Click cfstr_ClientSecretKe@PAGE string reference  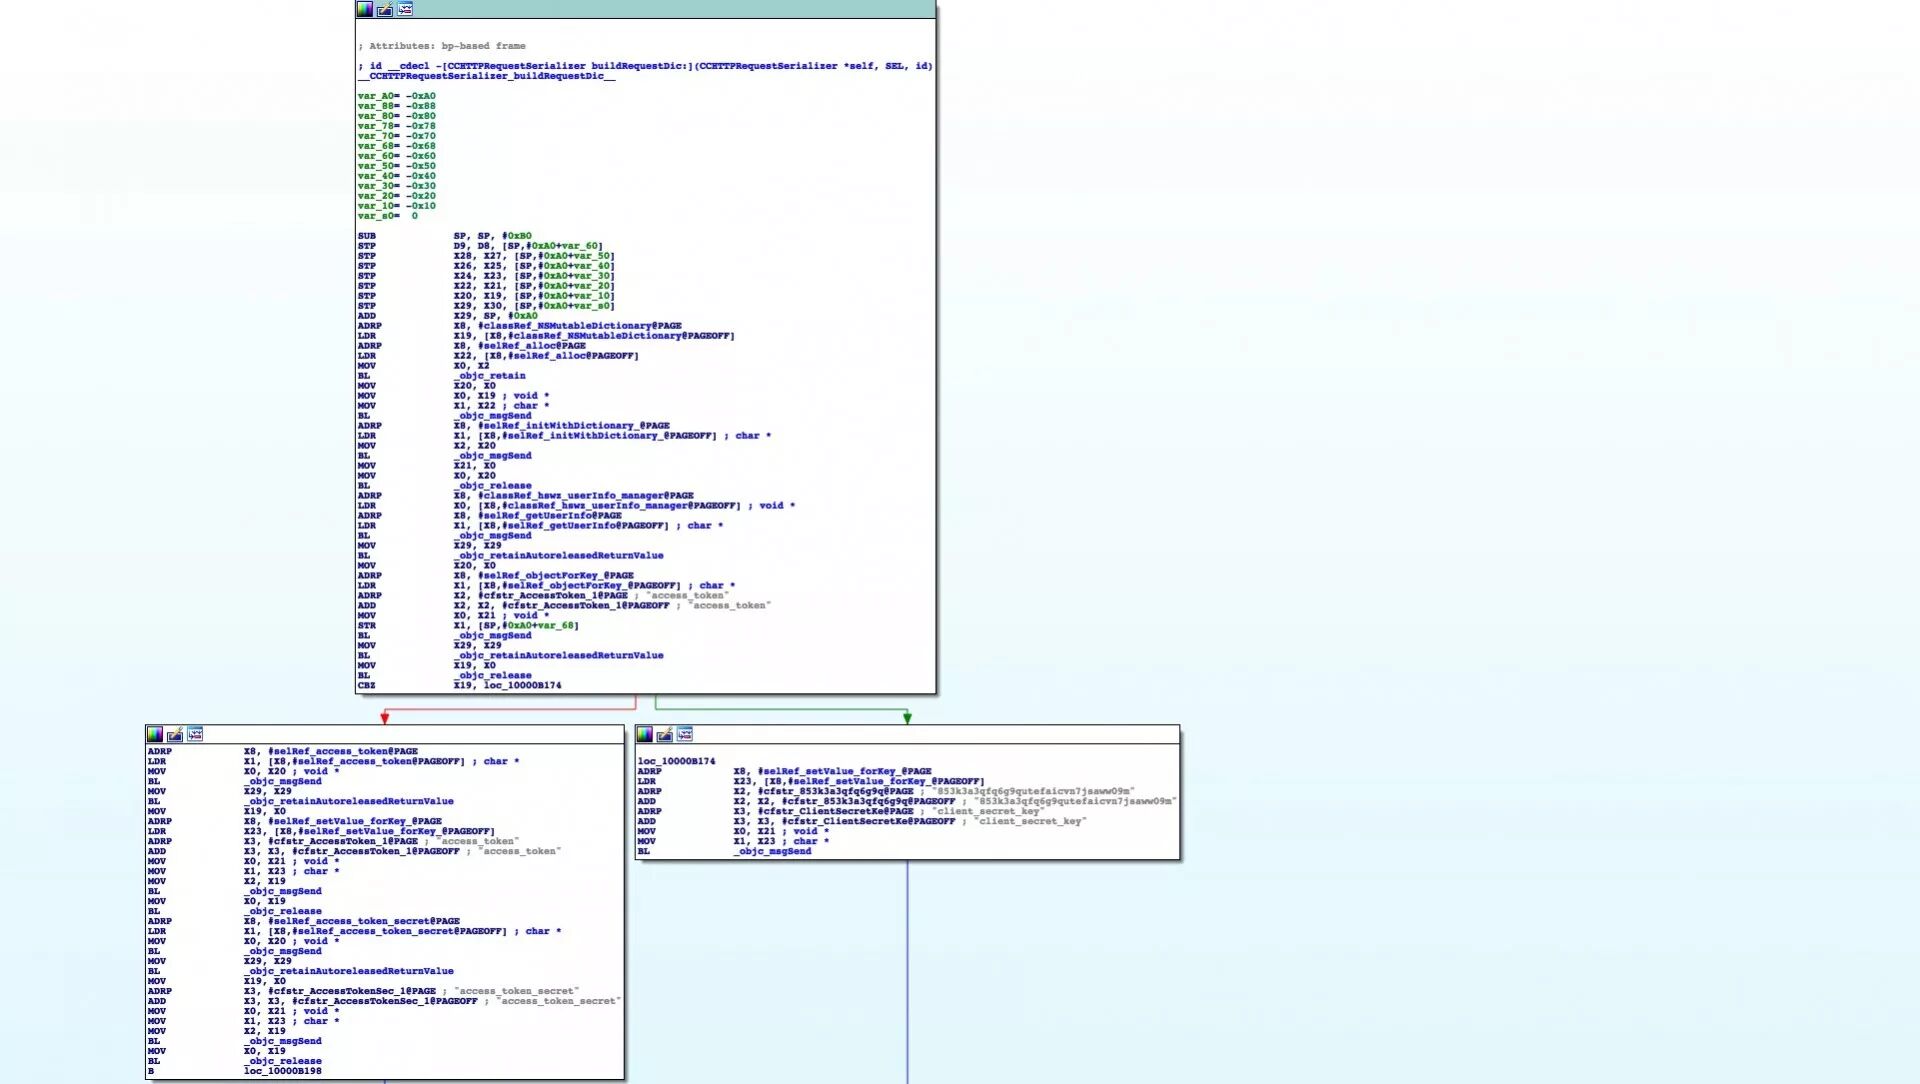[x=836, y=811]
